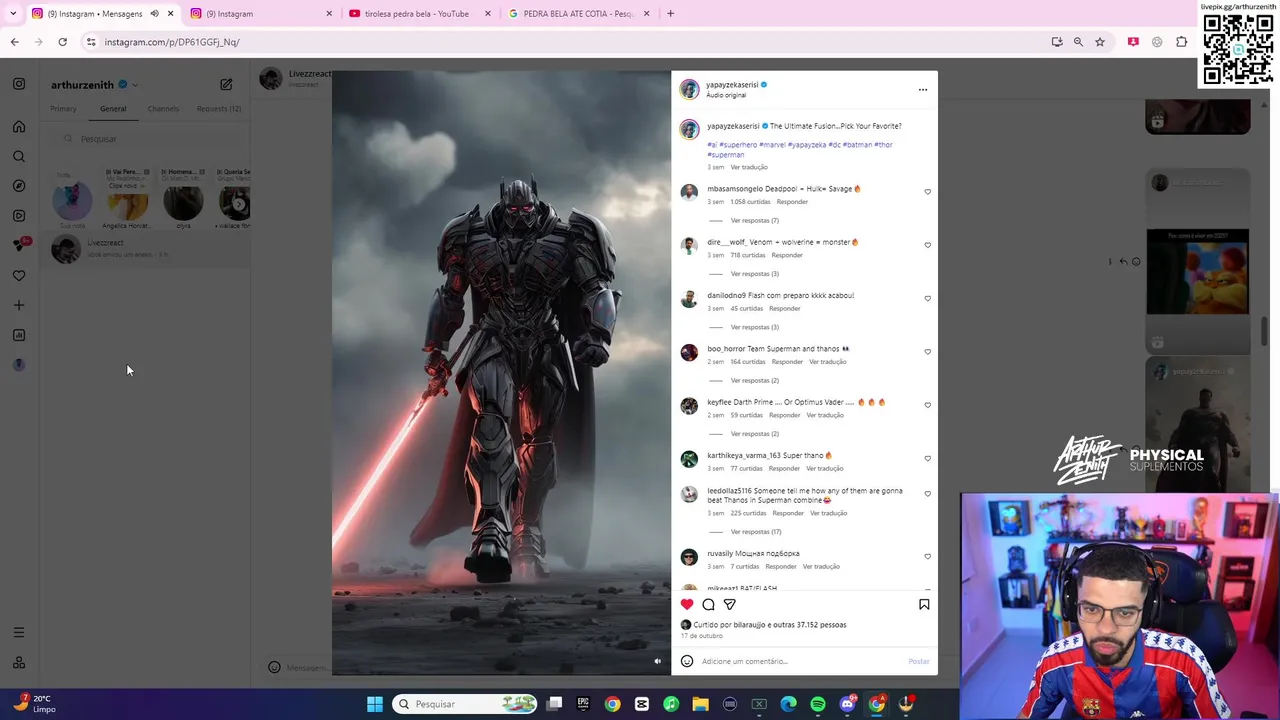Open the dashboard chart icon in sidebar
1280x720 pixels.
click(x=19, y=335)
